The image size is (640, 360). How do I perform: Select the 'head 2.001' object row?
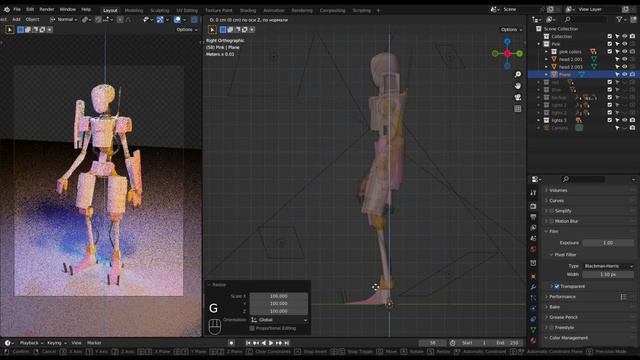(x=571, y=59)
